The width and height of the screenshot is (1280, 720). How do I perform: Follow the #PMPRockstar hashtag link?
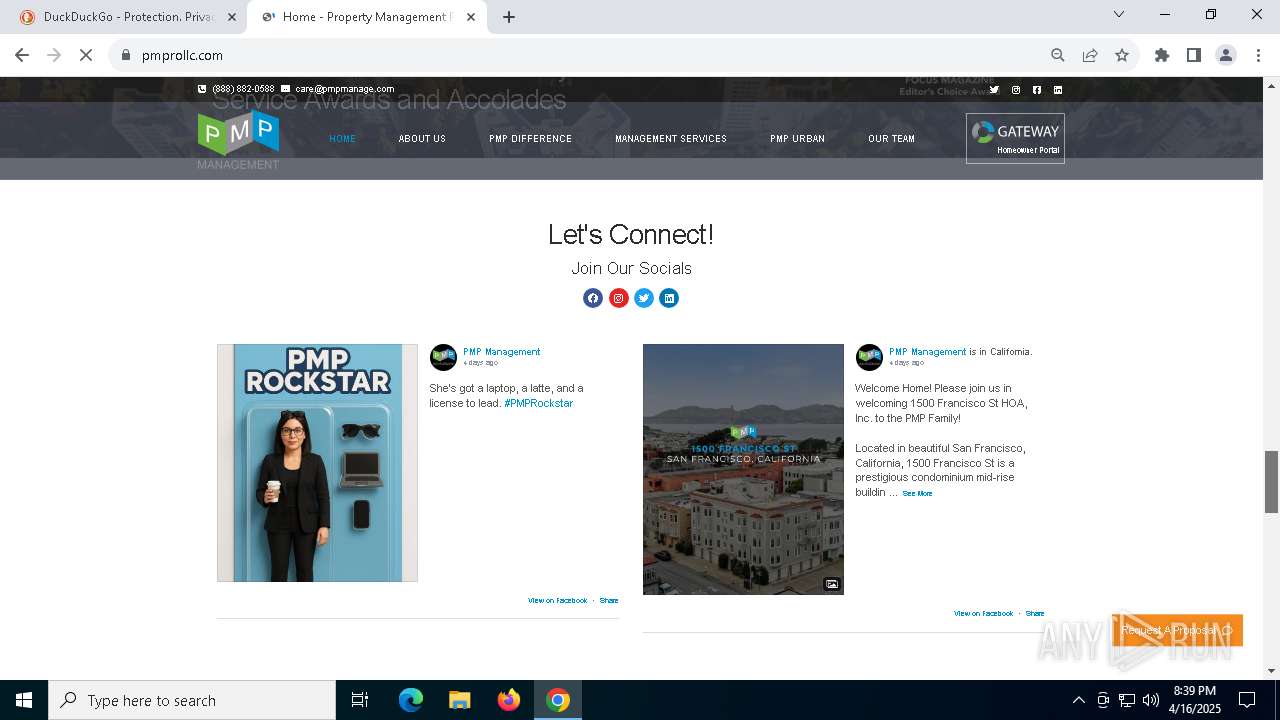point(538,403)
